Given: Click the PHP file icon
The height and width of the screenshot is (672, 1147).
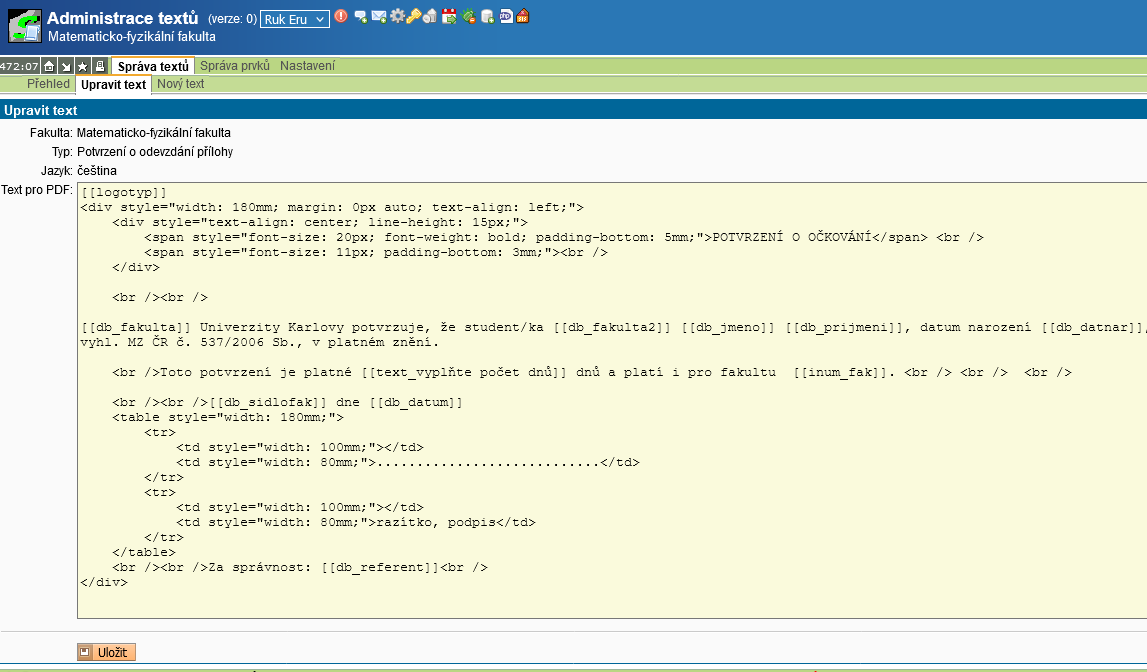Looking at the screenshot, I should 505,17.
